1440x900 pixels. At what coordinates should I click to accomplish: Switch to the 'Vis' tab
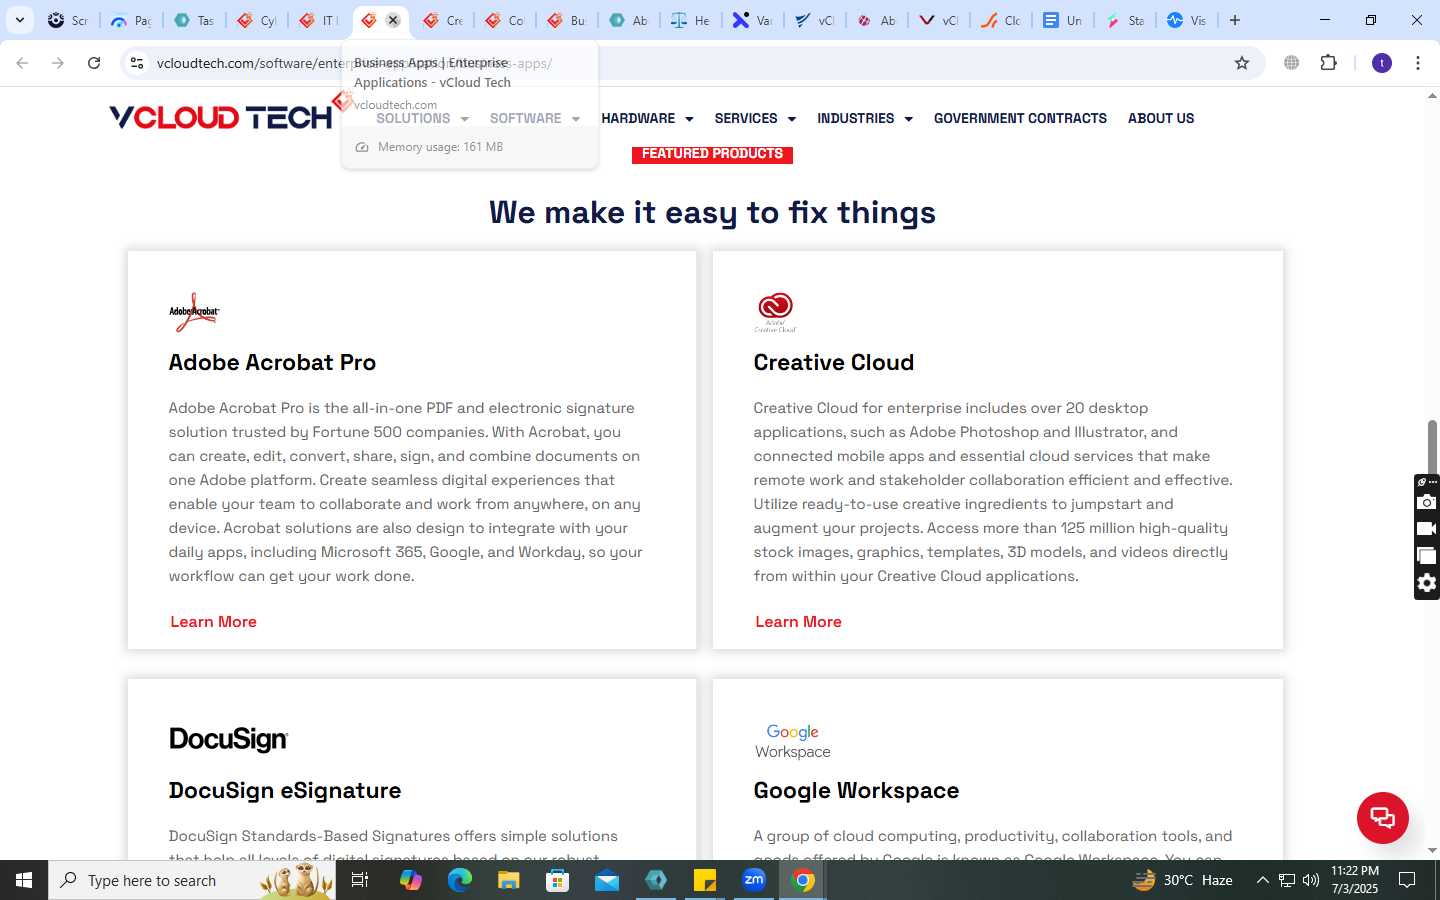click(1187, 20)
